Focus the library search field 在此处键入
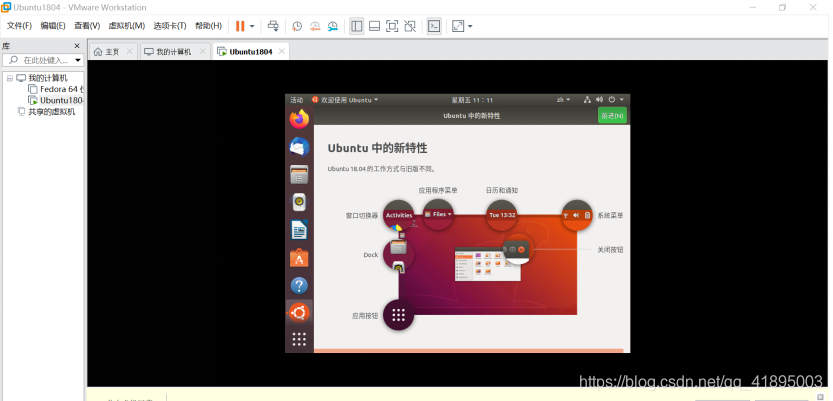Screen dimensions: 833x401 (42, 60)
